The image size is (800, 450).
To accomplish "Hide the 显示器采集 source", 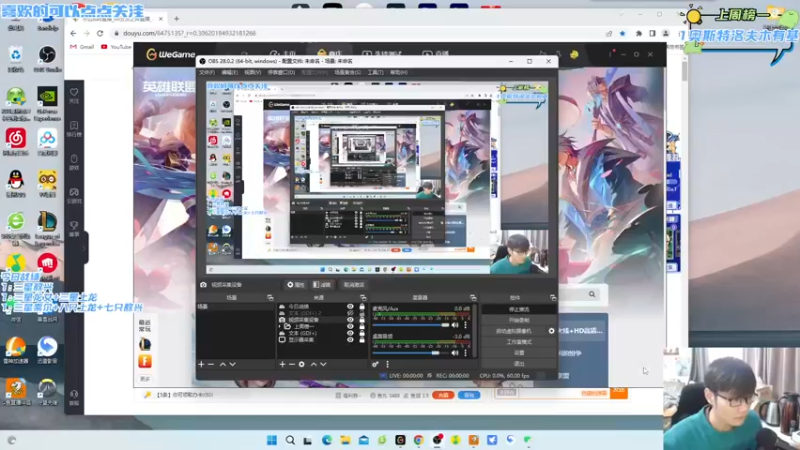I will click(x=350, y=340).
